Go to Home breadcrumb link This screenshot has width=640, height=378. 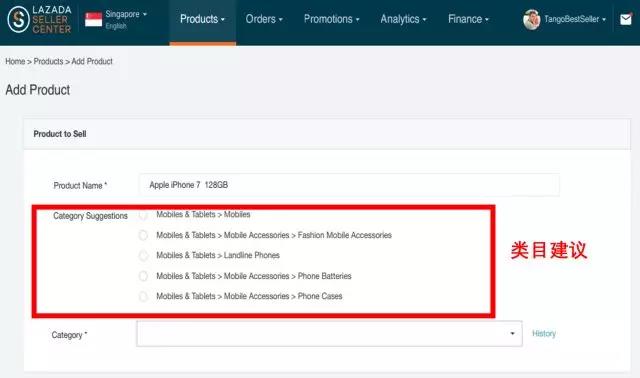coord(15,61)
